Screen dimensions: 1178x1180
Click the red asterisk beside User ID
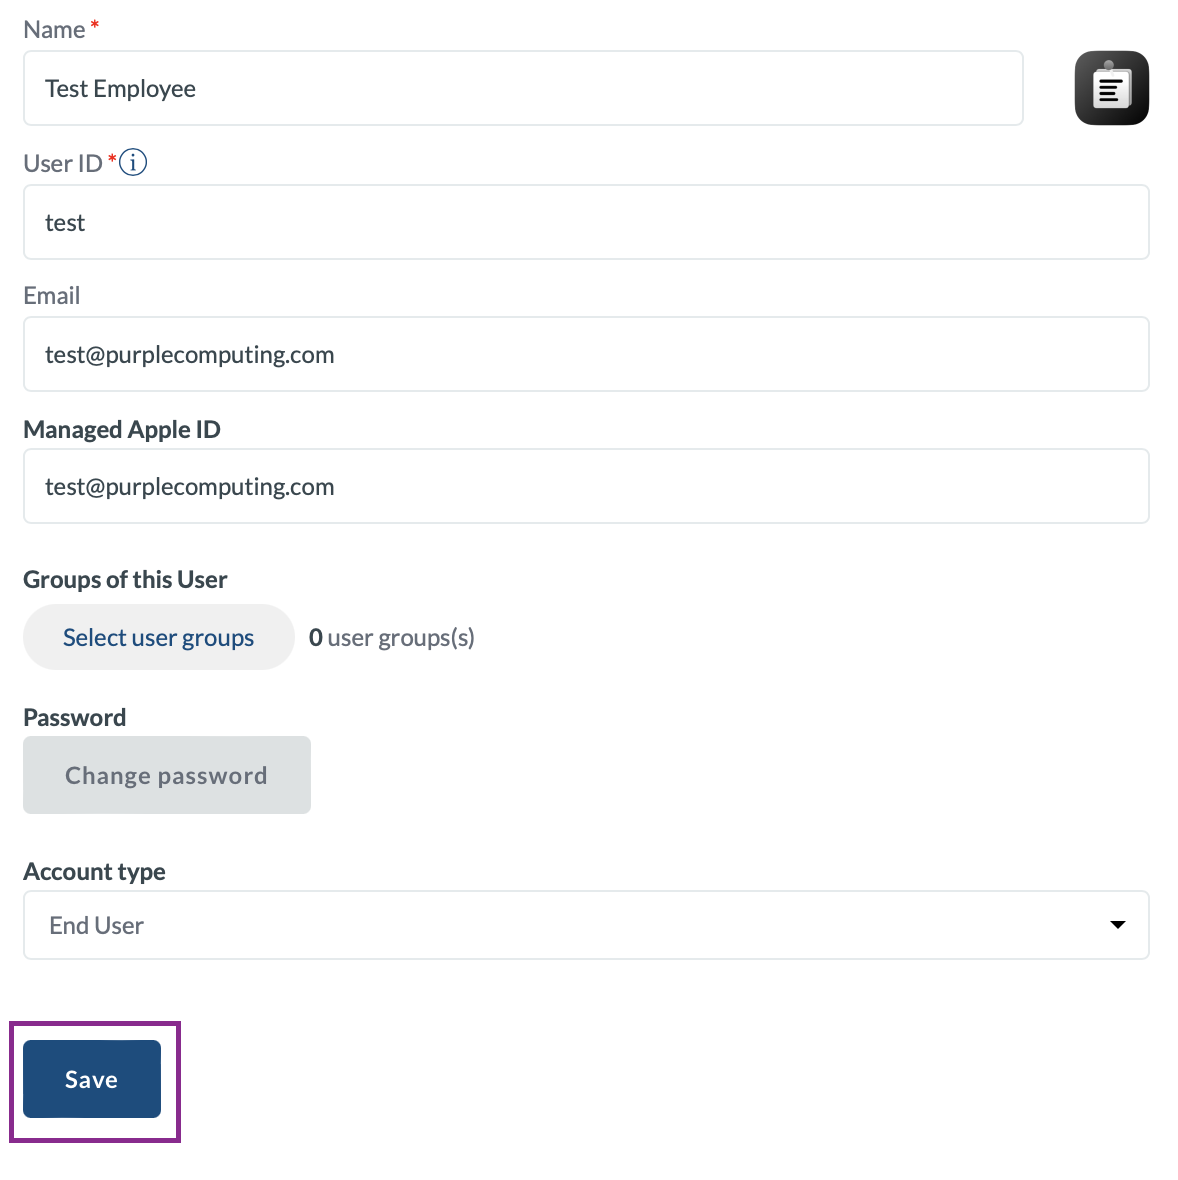click(x=113, y=156)
